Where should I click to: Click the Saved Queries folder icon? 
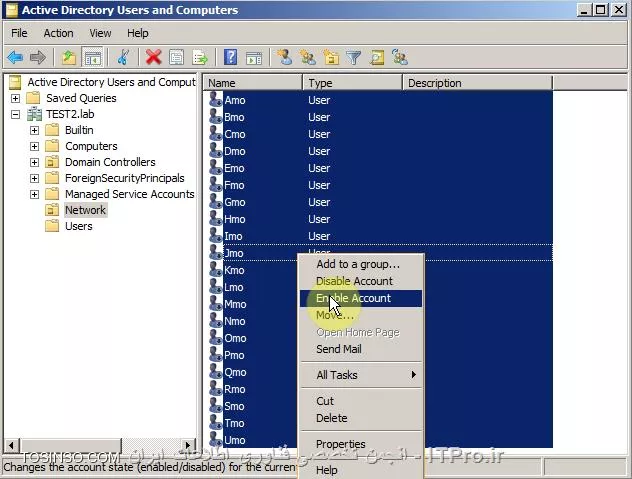point(33,98)
